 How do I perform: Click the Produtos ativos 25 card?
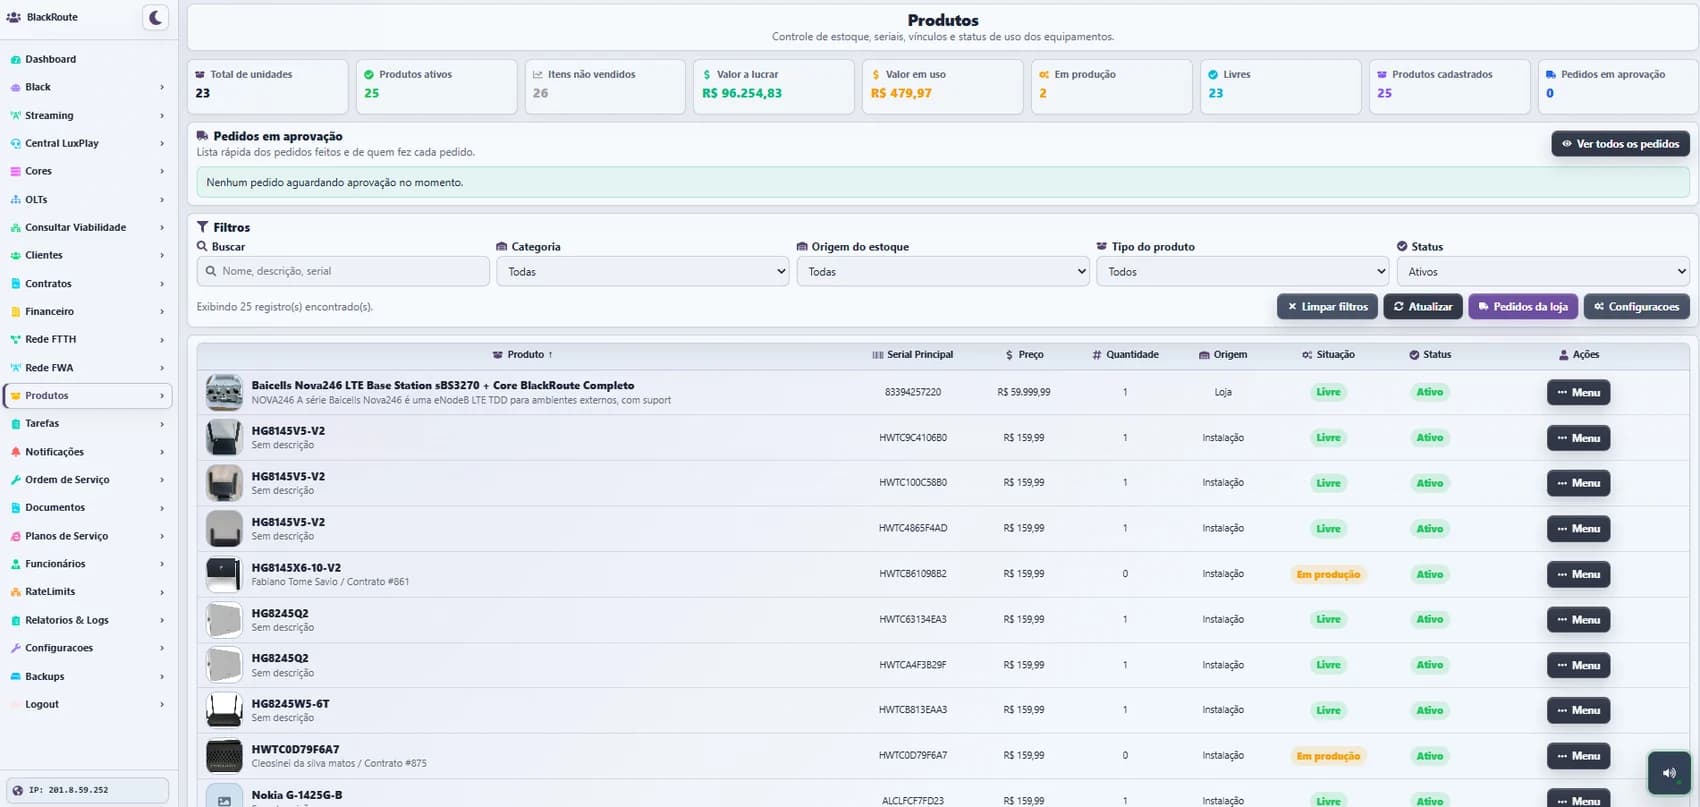436,86
